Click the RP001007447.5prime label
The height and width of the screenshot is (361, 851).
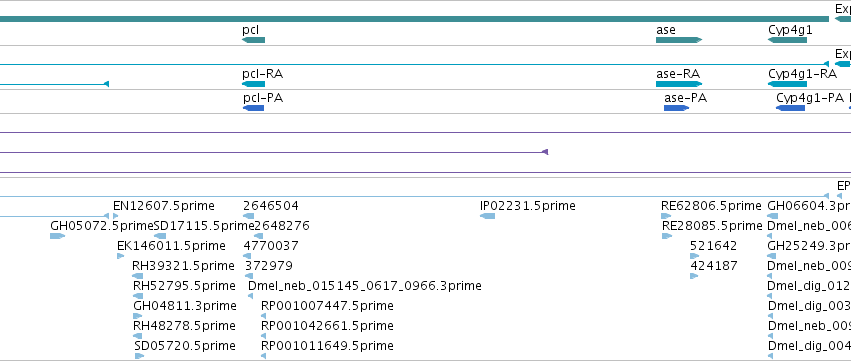click(327, 306)
